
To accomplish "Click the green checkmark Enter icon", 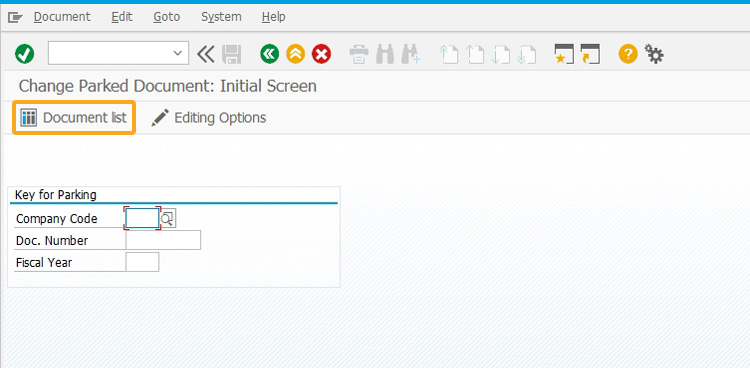I will coord(24,54).
